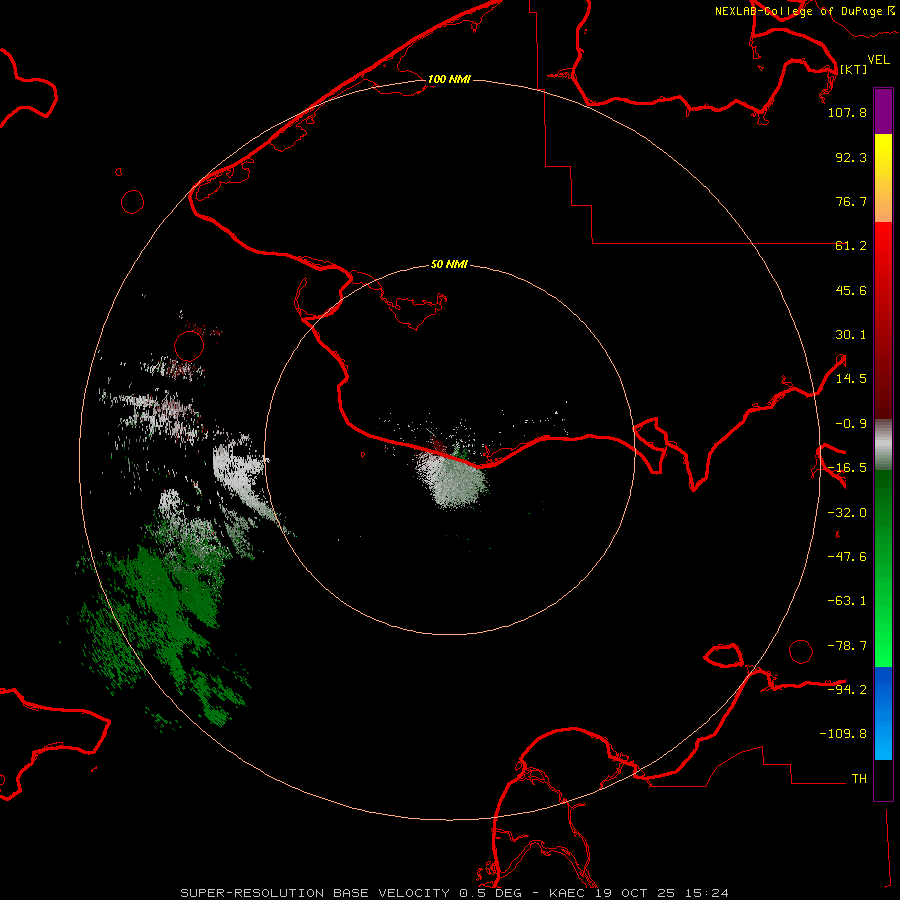Click the 107.8 scale value

point(847,112)
